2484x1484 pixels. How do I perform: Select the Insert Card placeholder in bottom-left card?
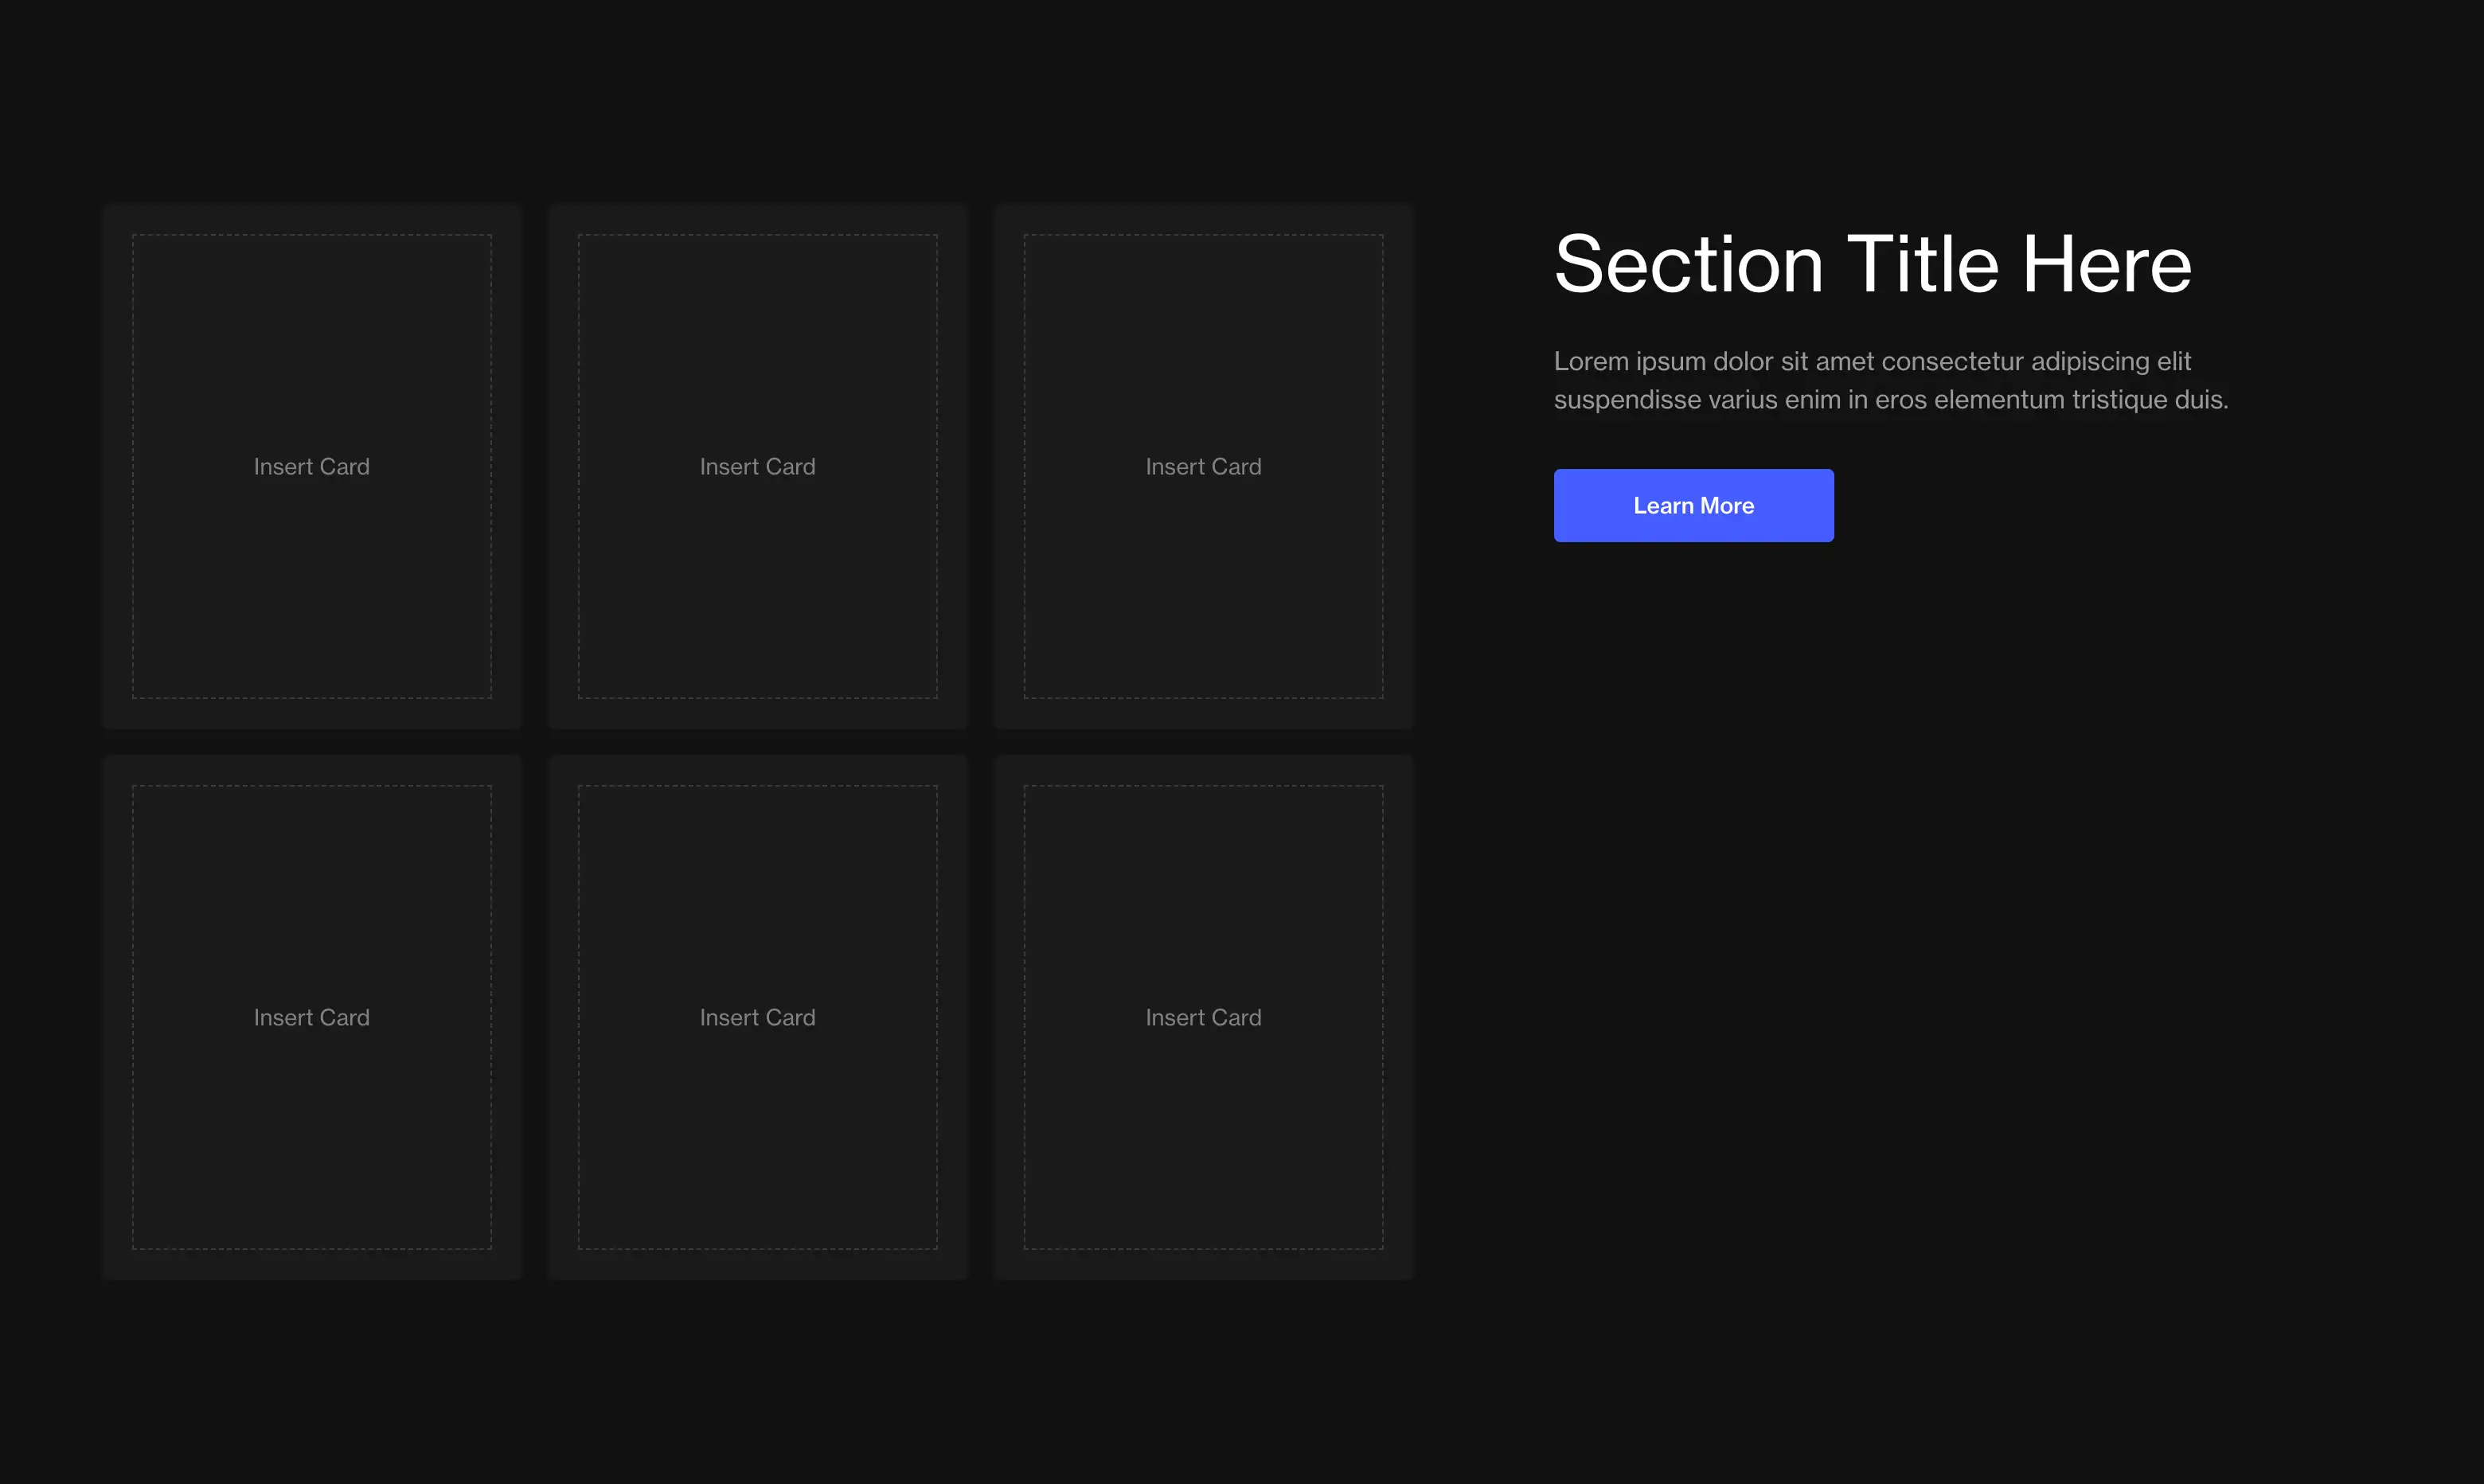coord(311,1017)
